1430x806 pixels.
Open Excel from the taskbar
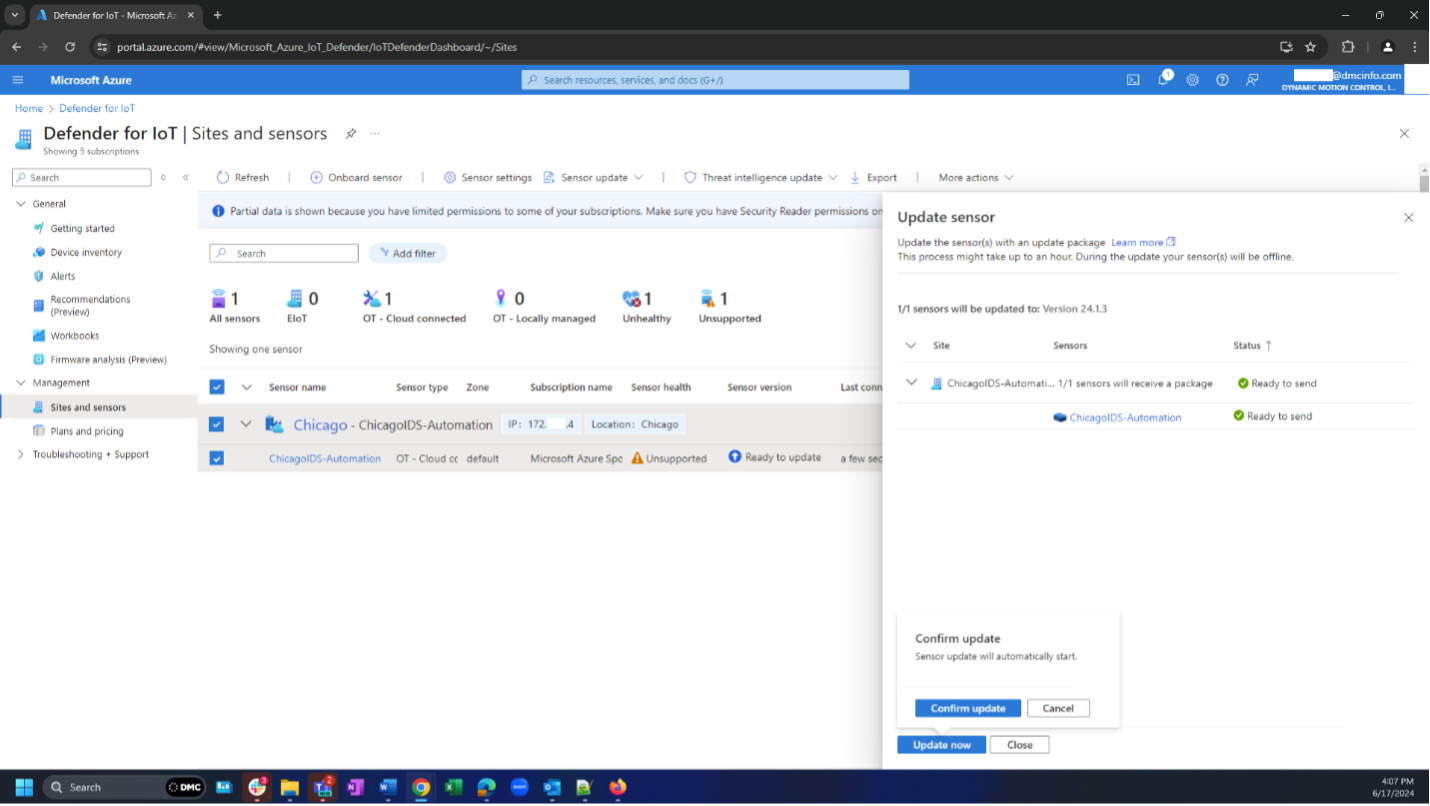(453, 787)
